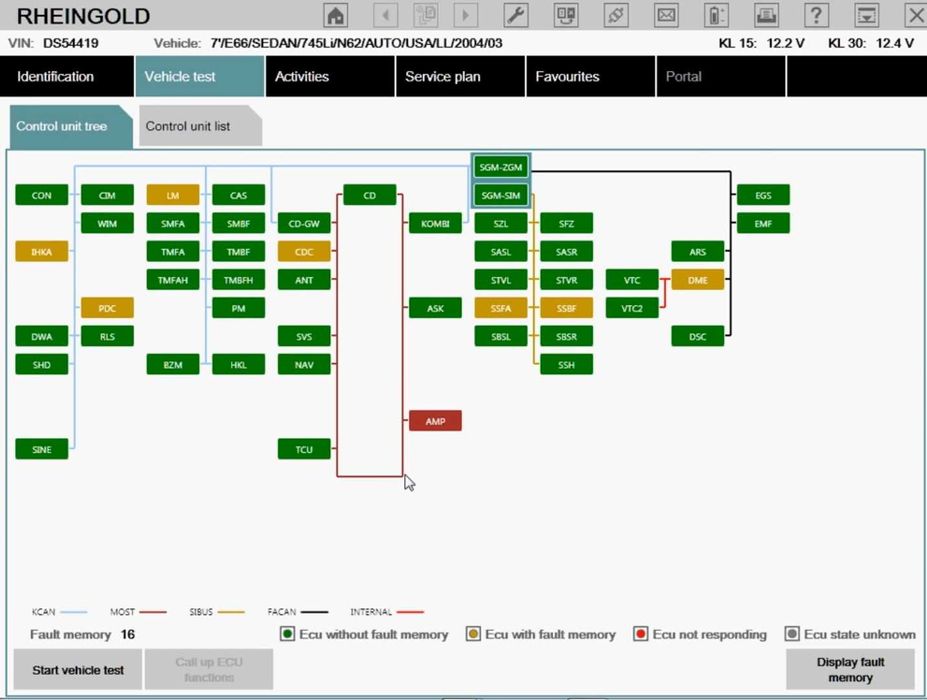Select the CDC control unit
The image size is (927, 700).
pos(304,251)
